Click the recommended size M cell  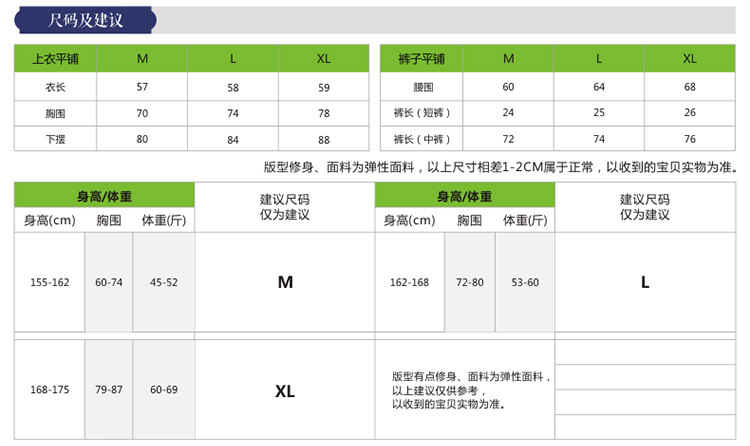click(285, 282)
